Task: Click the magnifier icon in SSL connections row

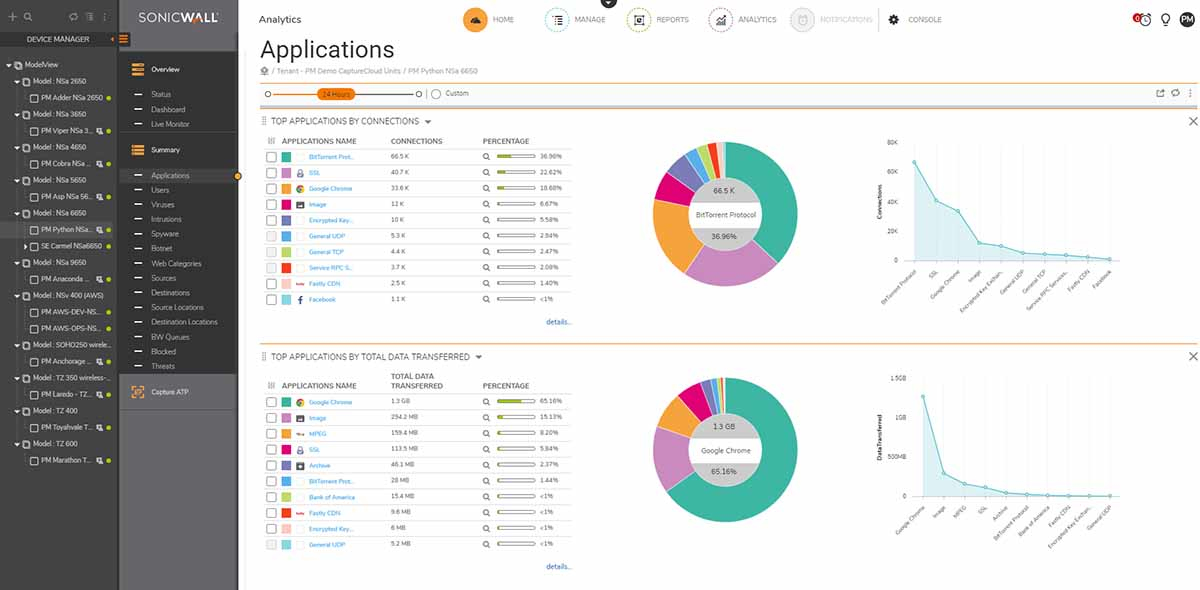Action: [487, 172]
